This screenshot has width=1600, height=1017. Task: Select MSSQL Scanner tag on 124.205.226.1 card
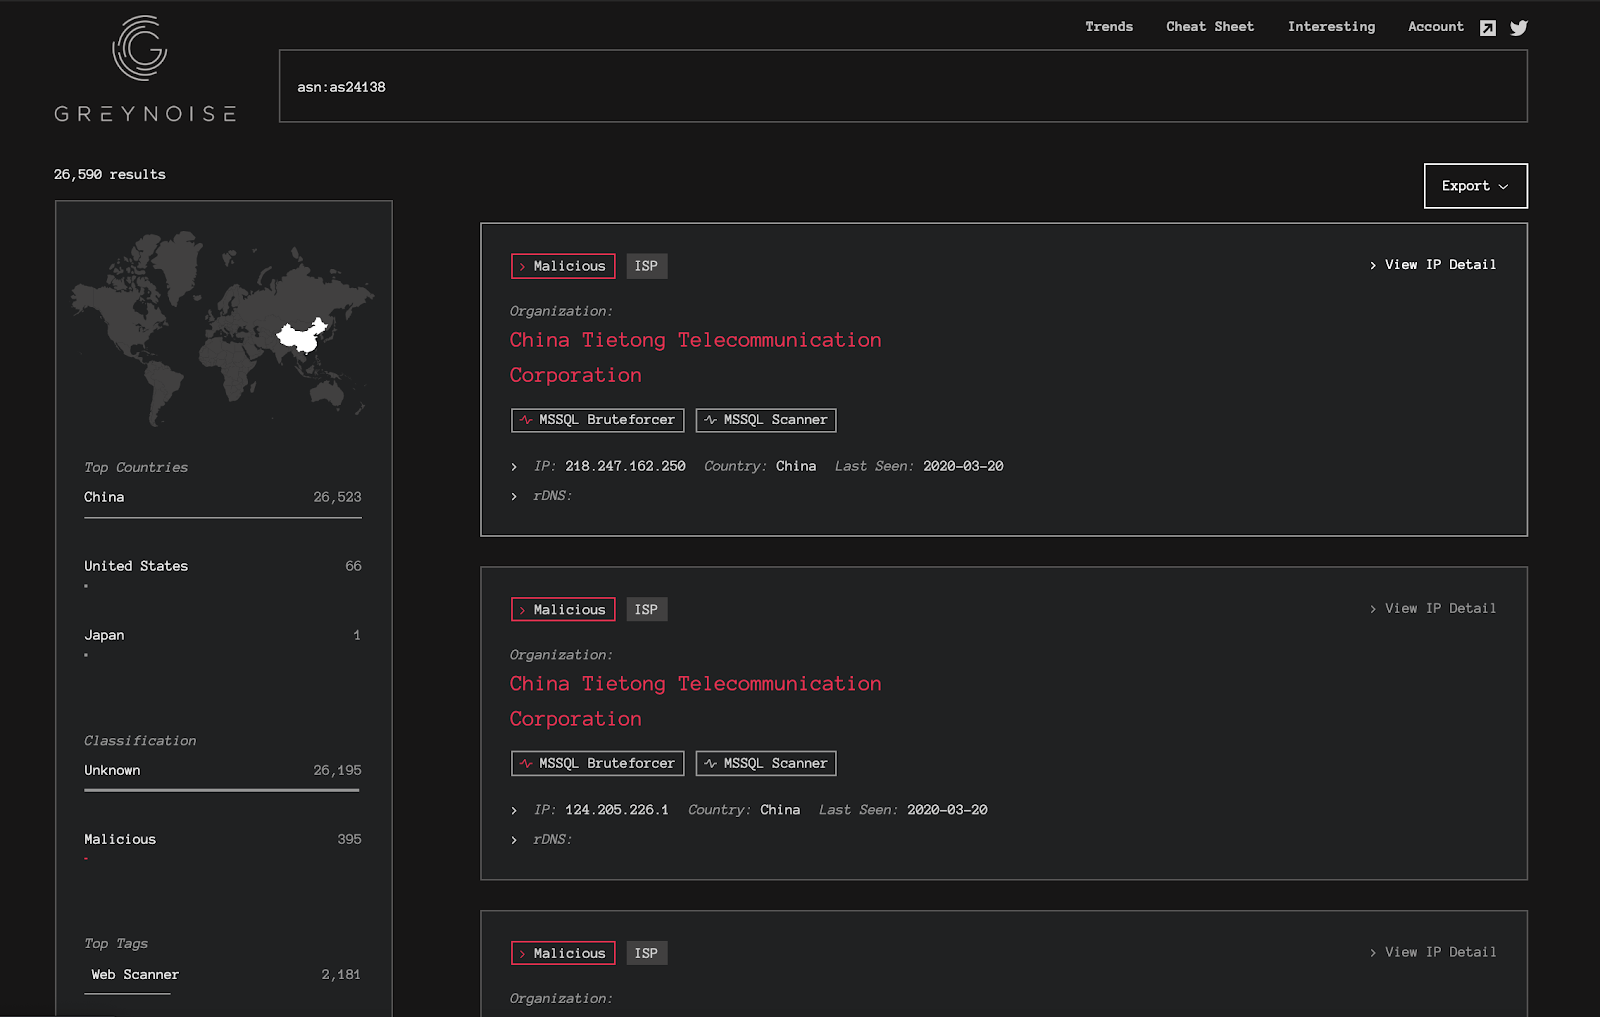(766, 764)
